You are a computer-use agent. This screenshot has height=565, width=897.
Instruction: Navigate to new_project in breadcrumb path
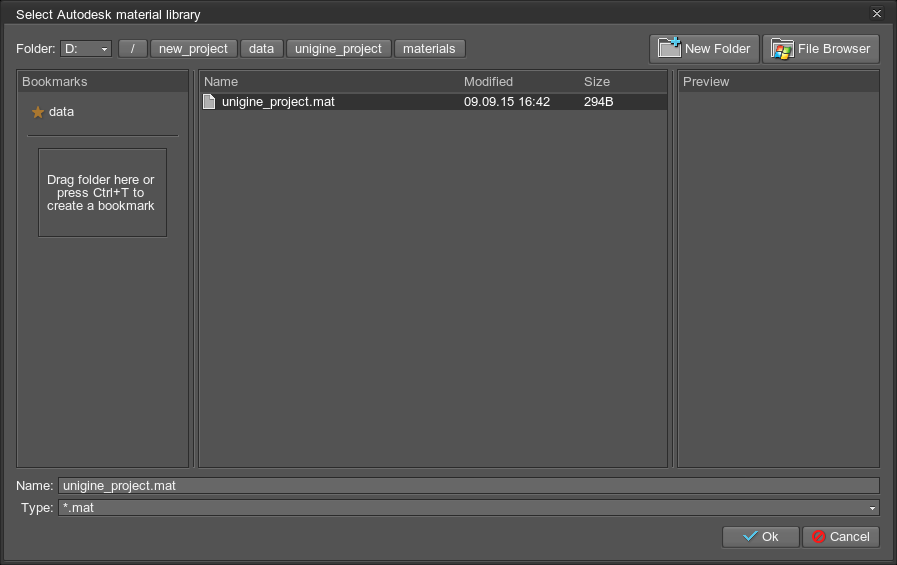(194, 48)
